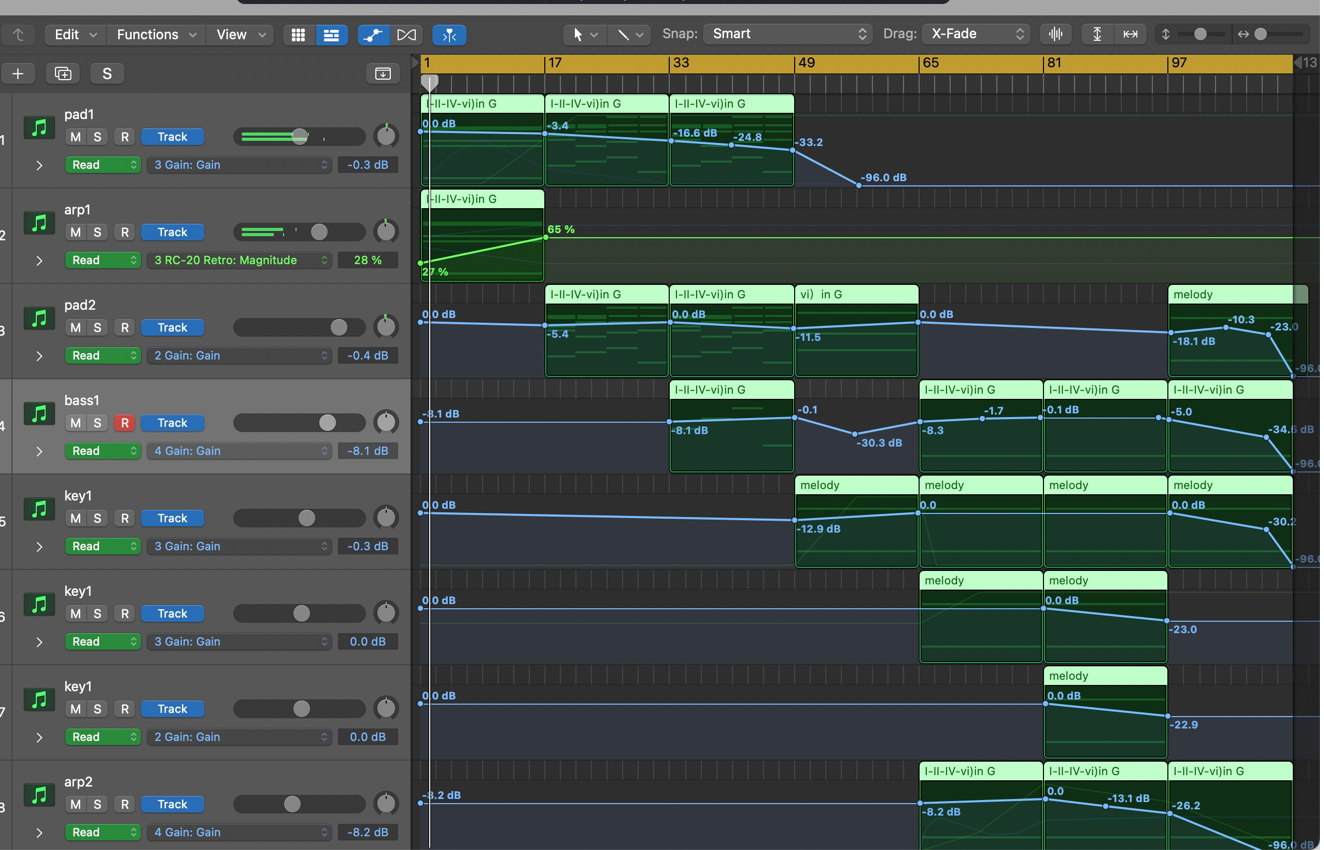Click the Track button on key1 track
Viewport: 1324px width, 850px height.
pos(172,518)
